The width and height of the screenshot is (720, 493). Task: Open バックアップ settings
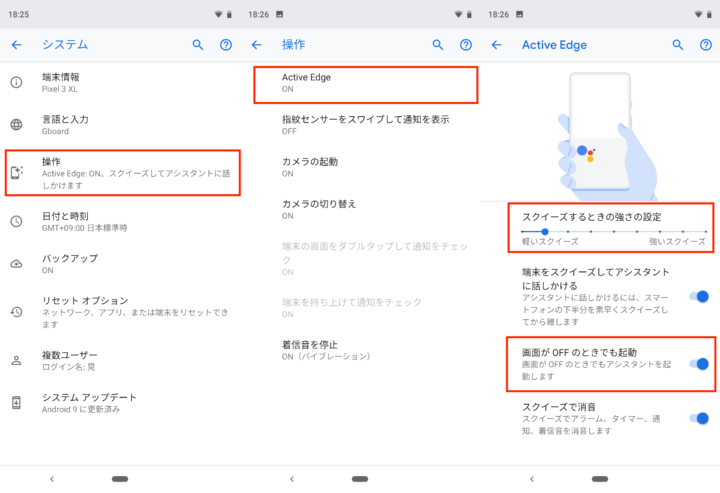tap(120, 264)
